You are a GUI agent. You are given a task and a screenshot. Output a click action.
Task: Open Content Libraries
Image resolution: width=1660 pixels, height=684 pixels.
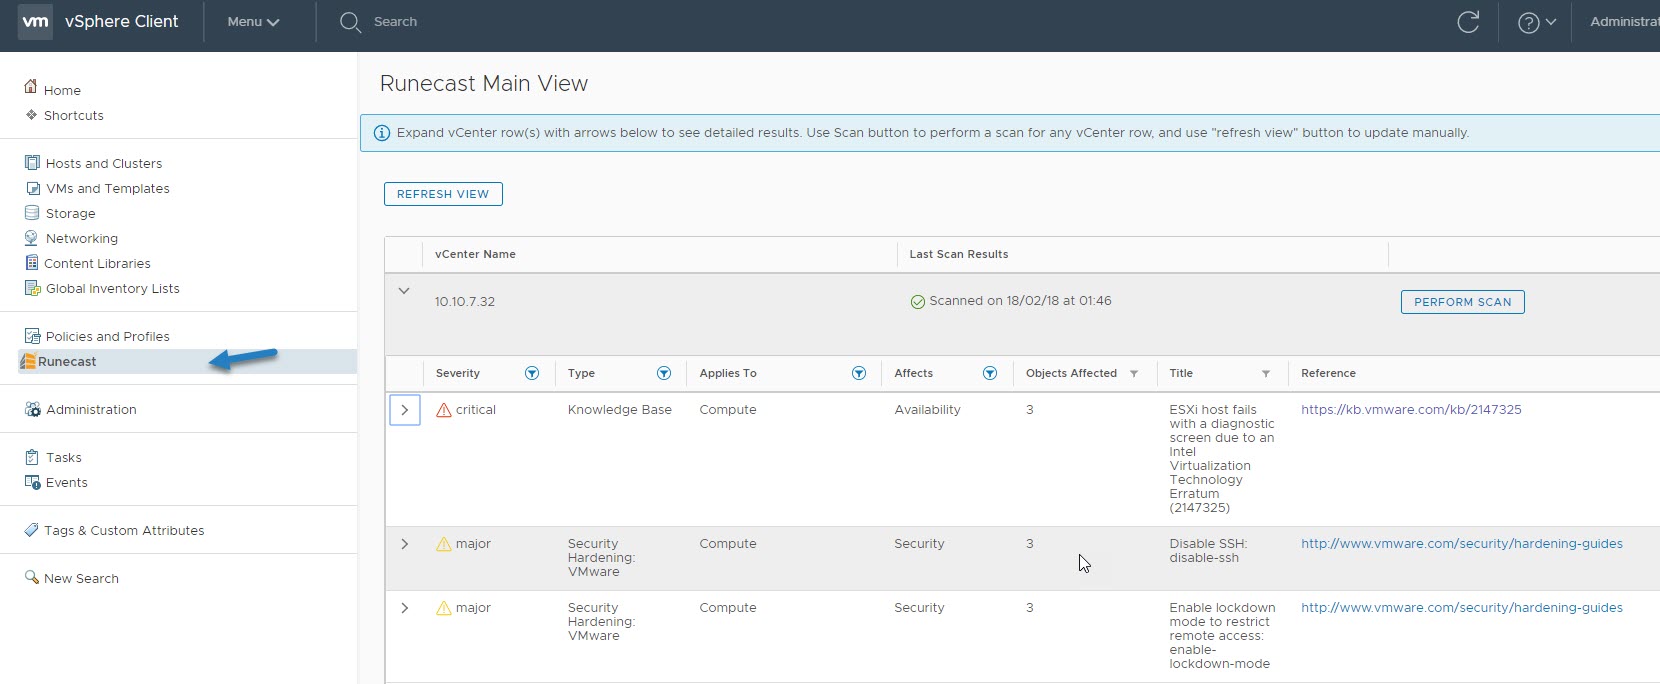click(97, 263)
